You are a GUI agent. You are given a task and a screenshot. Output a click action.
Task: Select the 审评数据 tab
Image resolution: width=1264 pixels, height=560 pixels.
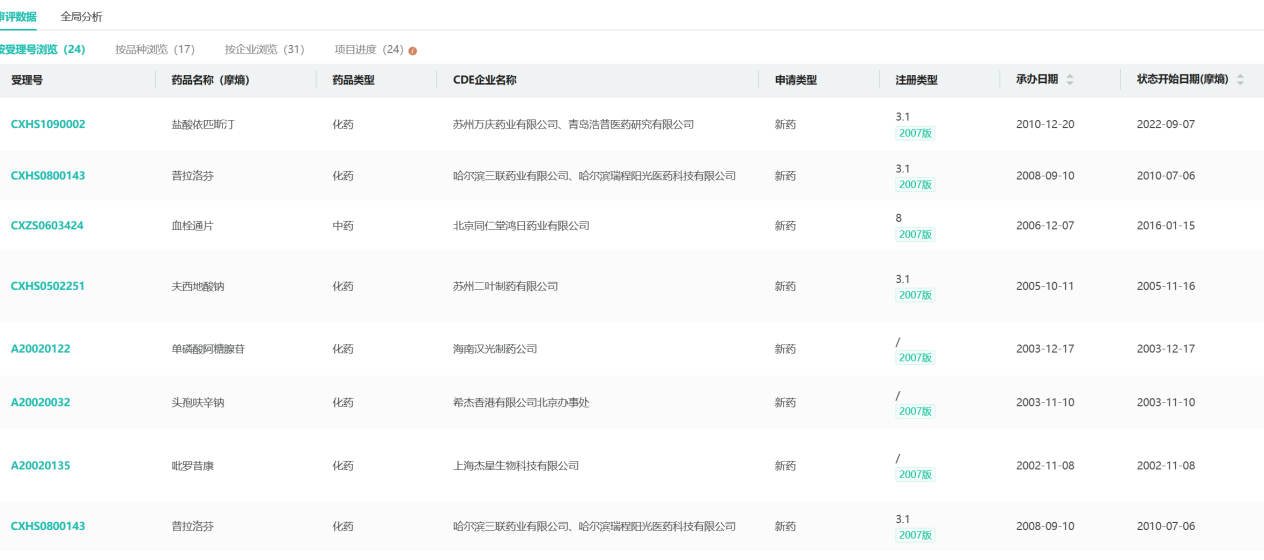point(18,17)
